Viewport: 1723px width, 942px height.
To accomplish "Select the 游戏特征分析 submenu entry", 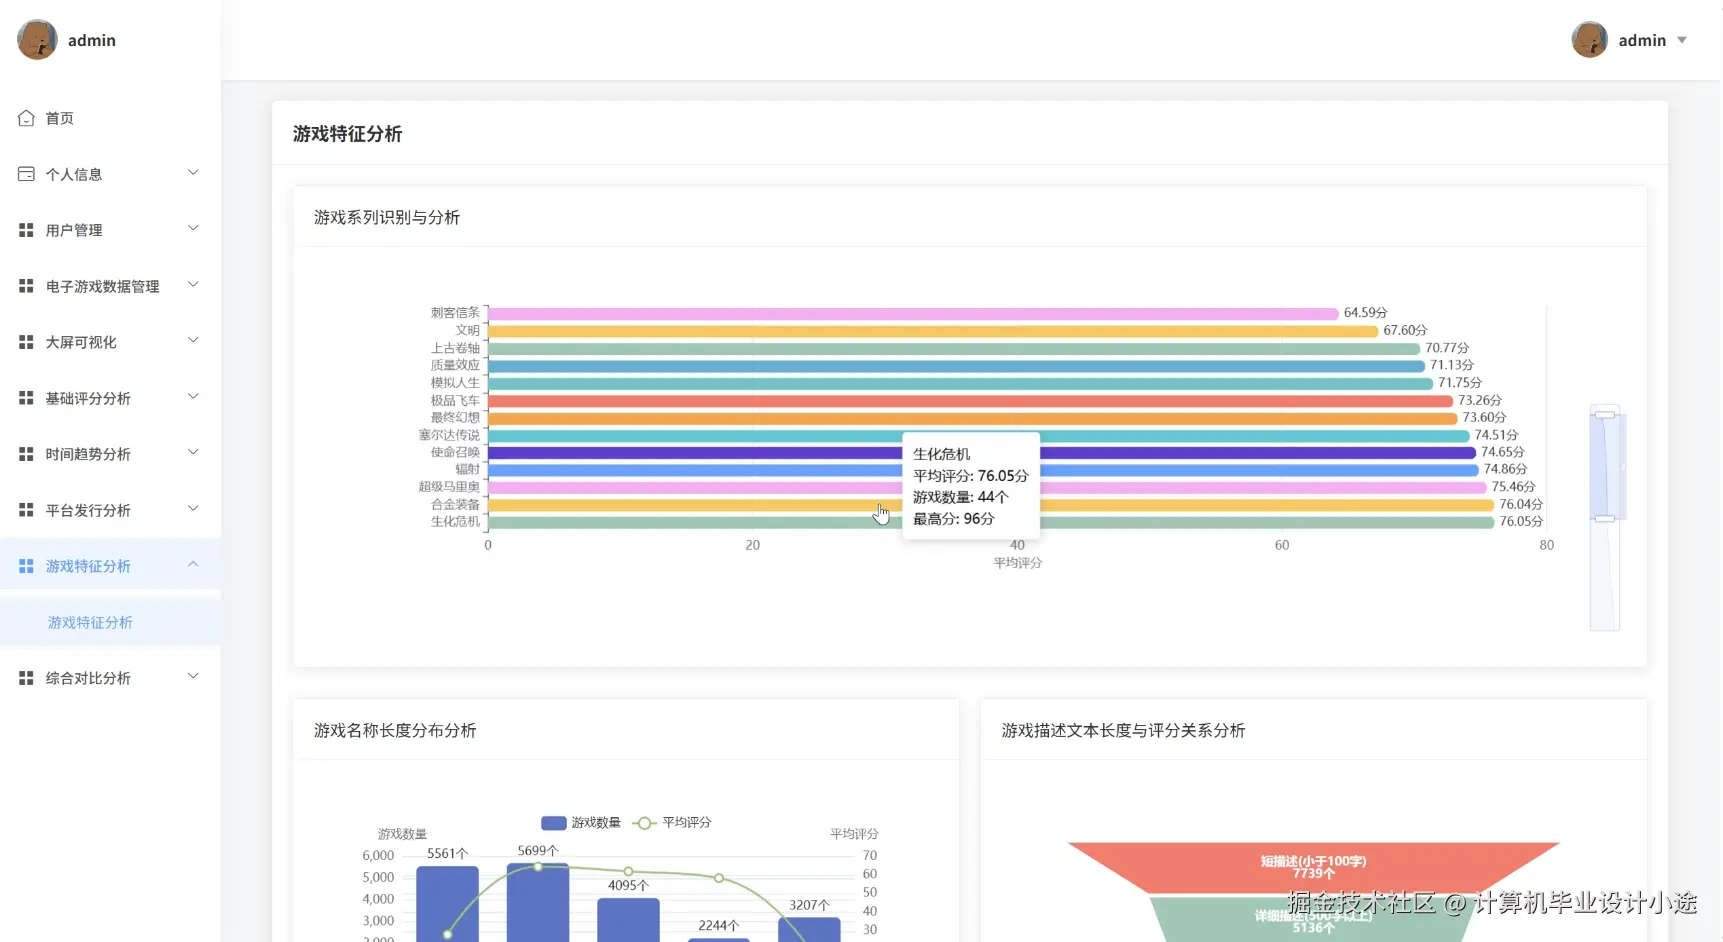I will click(91, 622).
